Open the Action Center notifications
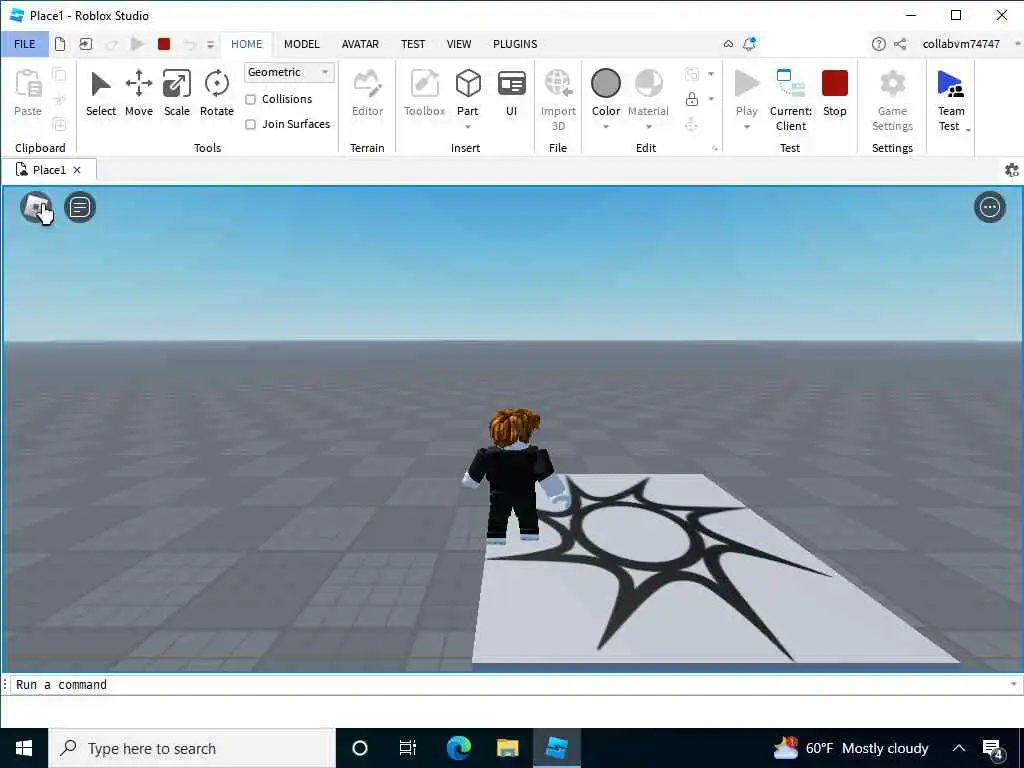 (x=993, y=748)
